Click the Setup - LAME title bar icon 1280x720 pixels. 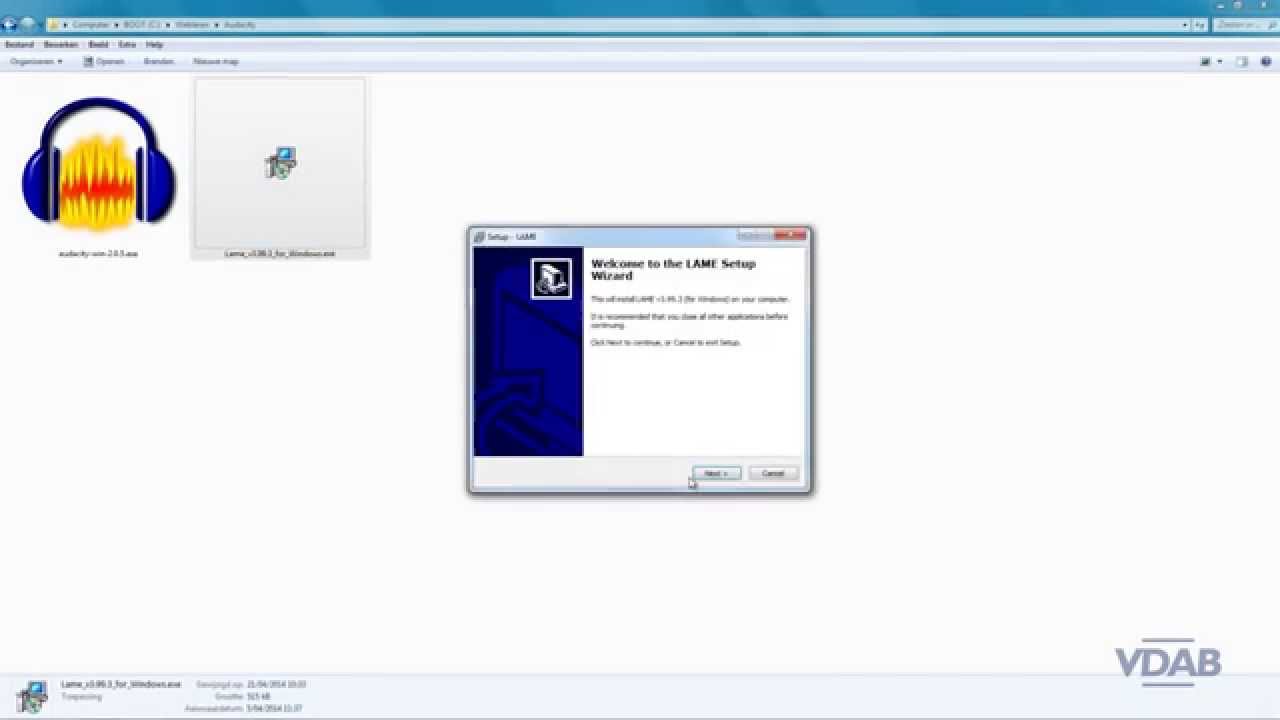tap(480, 237)
